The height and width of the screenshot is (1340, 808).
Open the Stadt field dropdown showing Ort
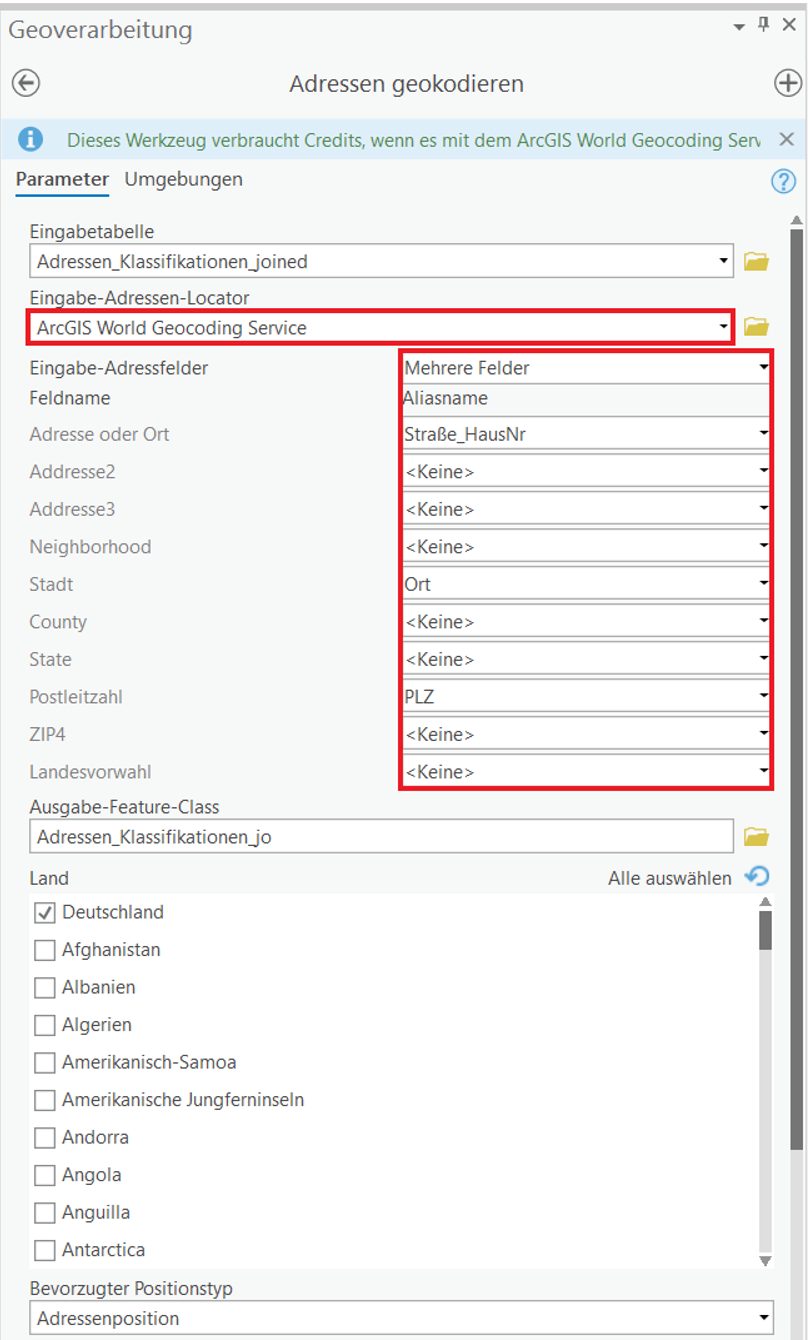[586, 584]
